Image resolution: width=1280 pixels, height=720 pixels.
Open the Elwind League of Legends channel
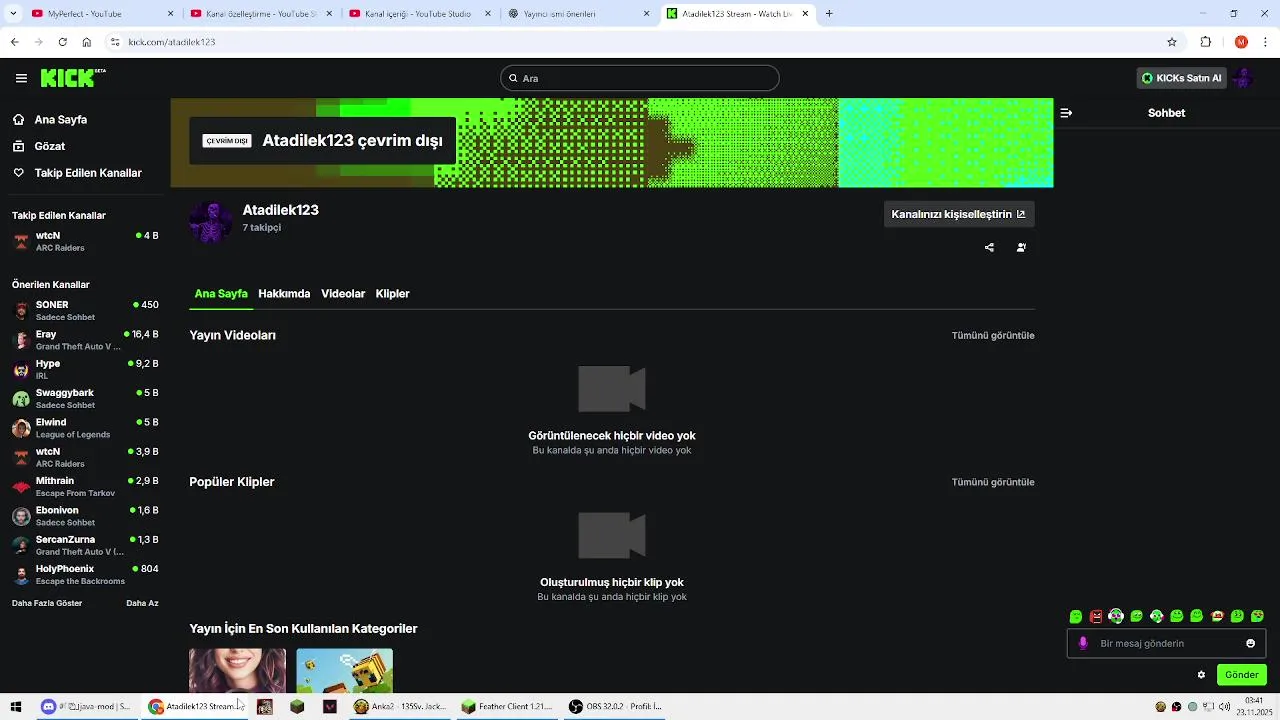pyautogui.click(x=85, y=428)
